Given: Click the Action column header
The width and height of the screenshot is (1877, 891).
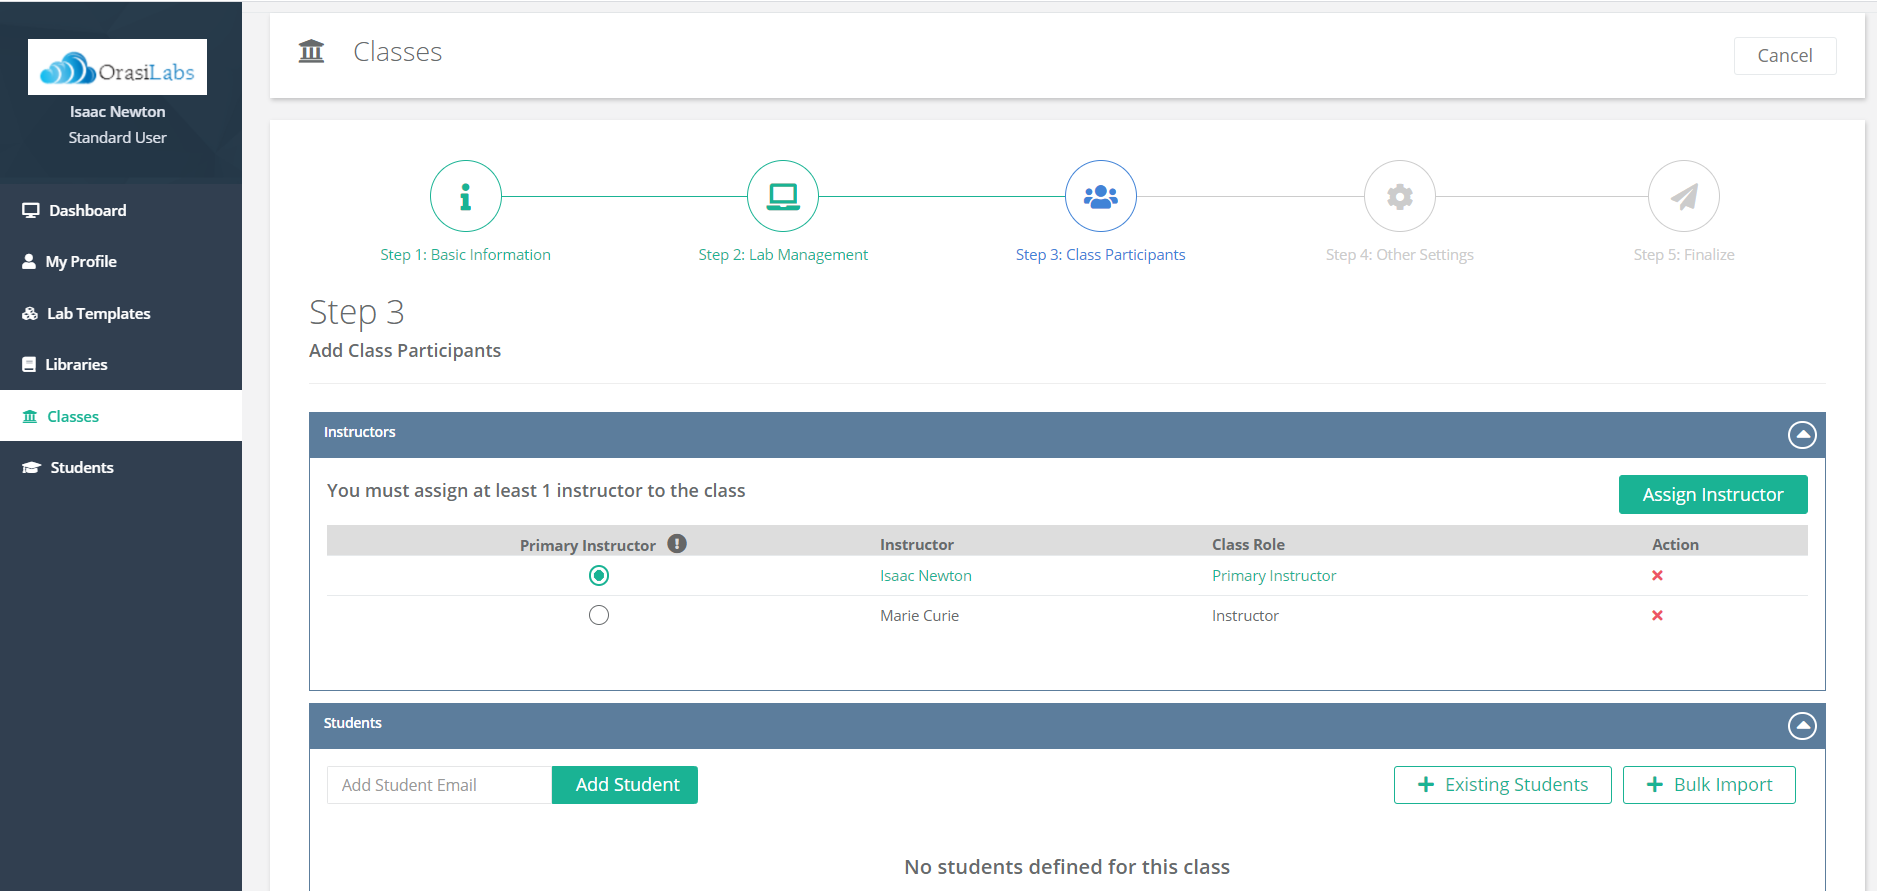Looking at the screenshot, I should pyautogui.click(x=1675, y=545).
